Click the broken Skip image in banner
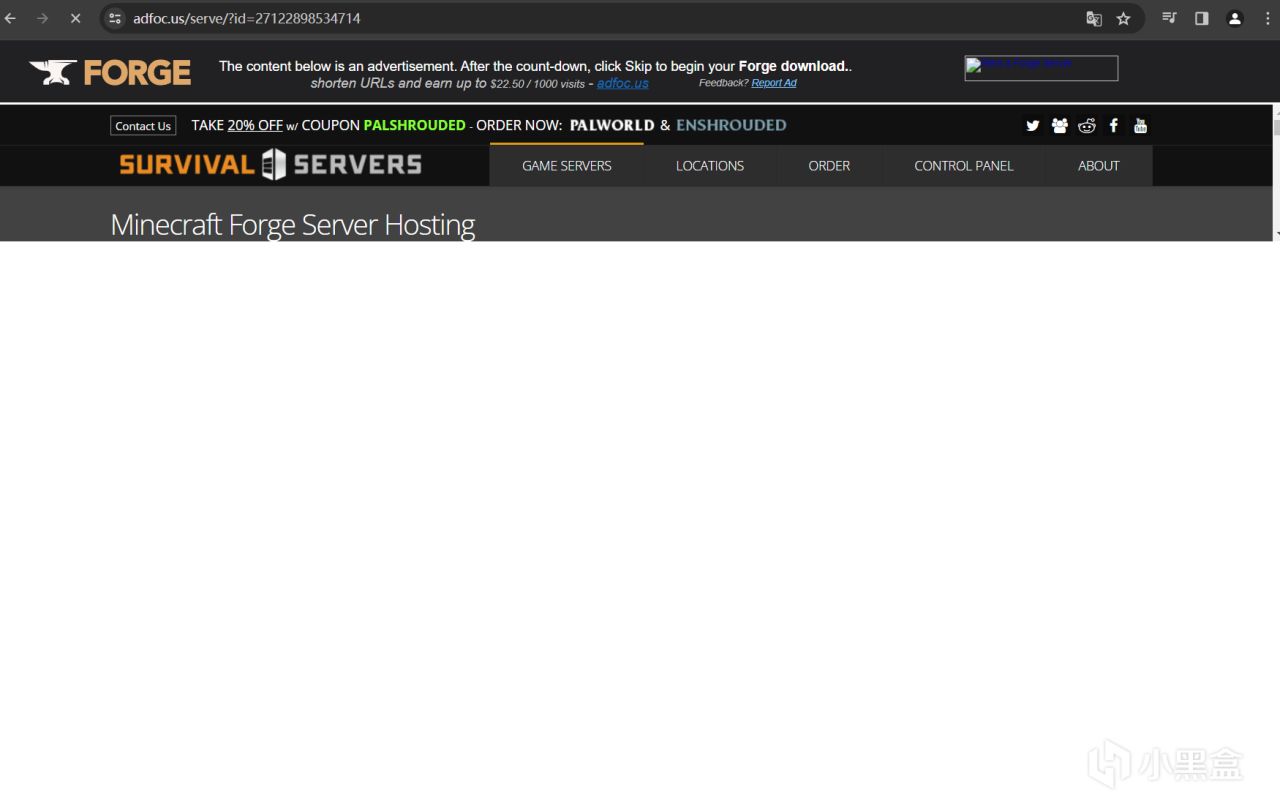This screenshot has width=1280, height=809. coord(1041,68)
